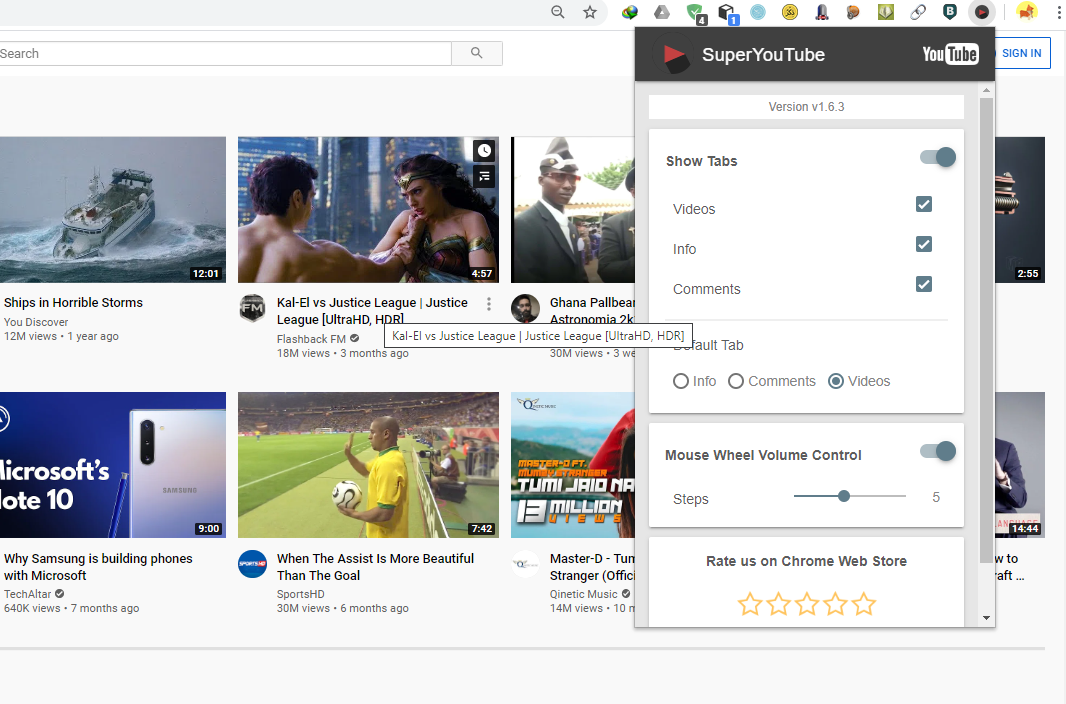Disable Mouse Wheel Volume Control switch
The image size is (1066, 704).
pos(938,452)
